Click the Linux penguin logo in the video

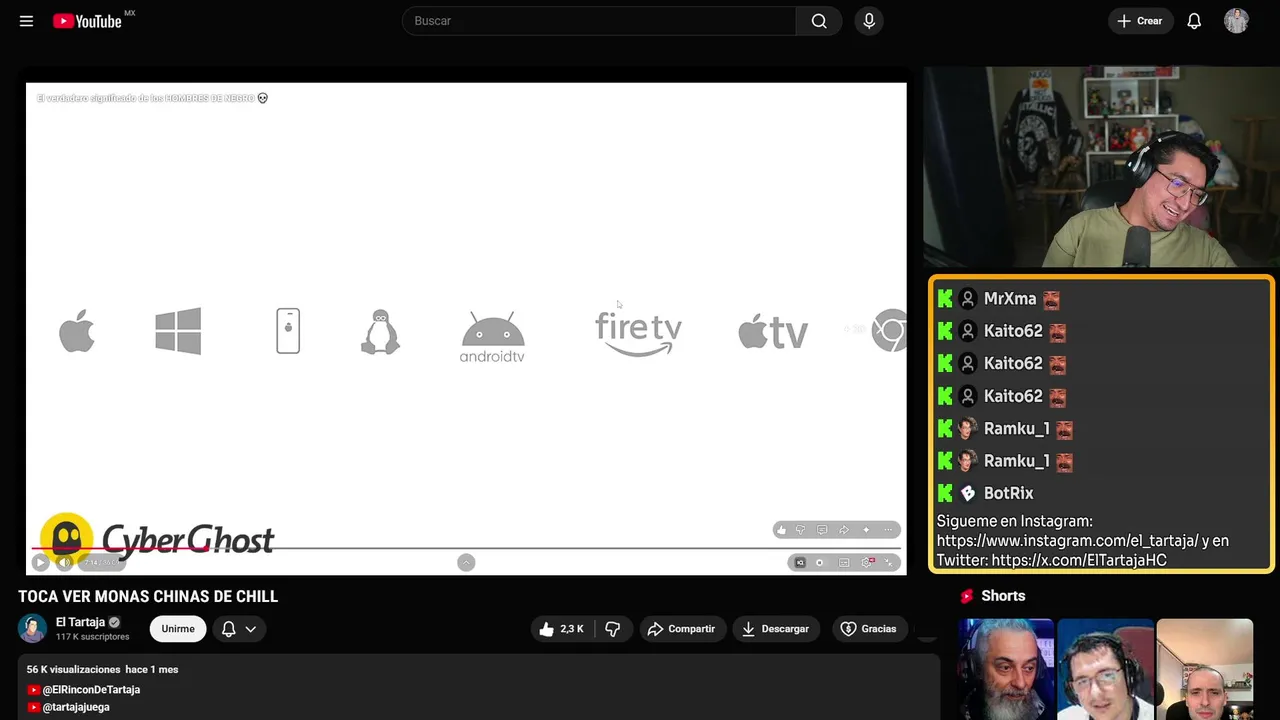(380, 332)
